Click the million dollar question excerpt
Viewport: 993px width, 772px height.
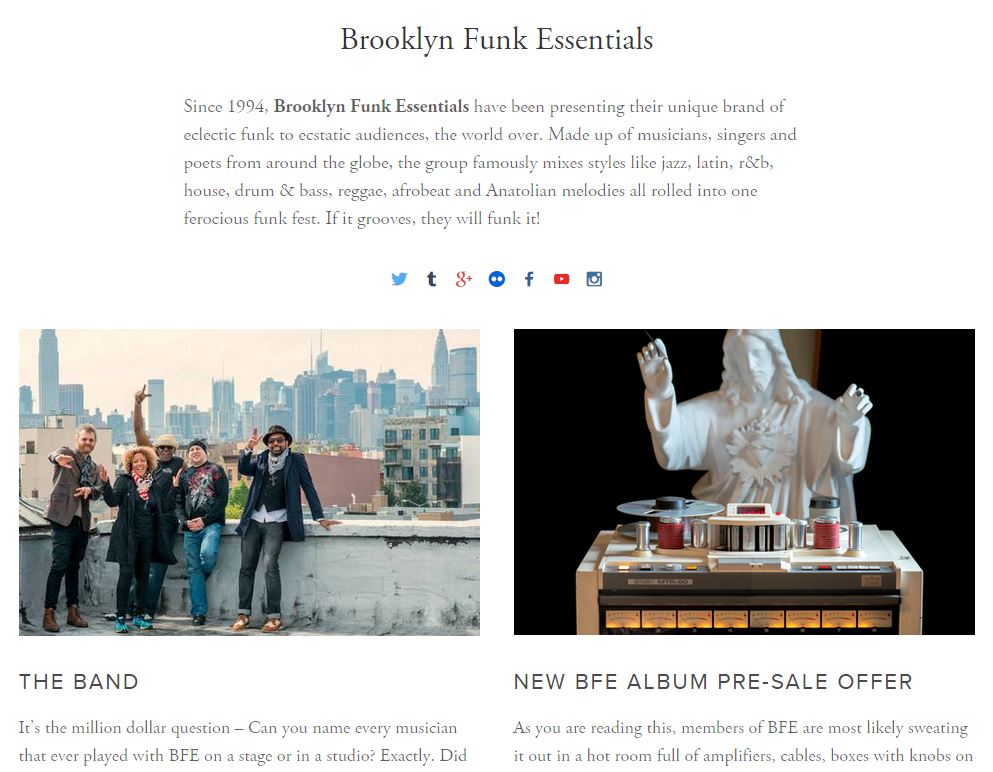coord(243,742)
